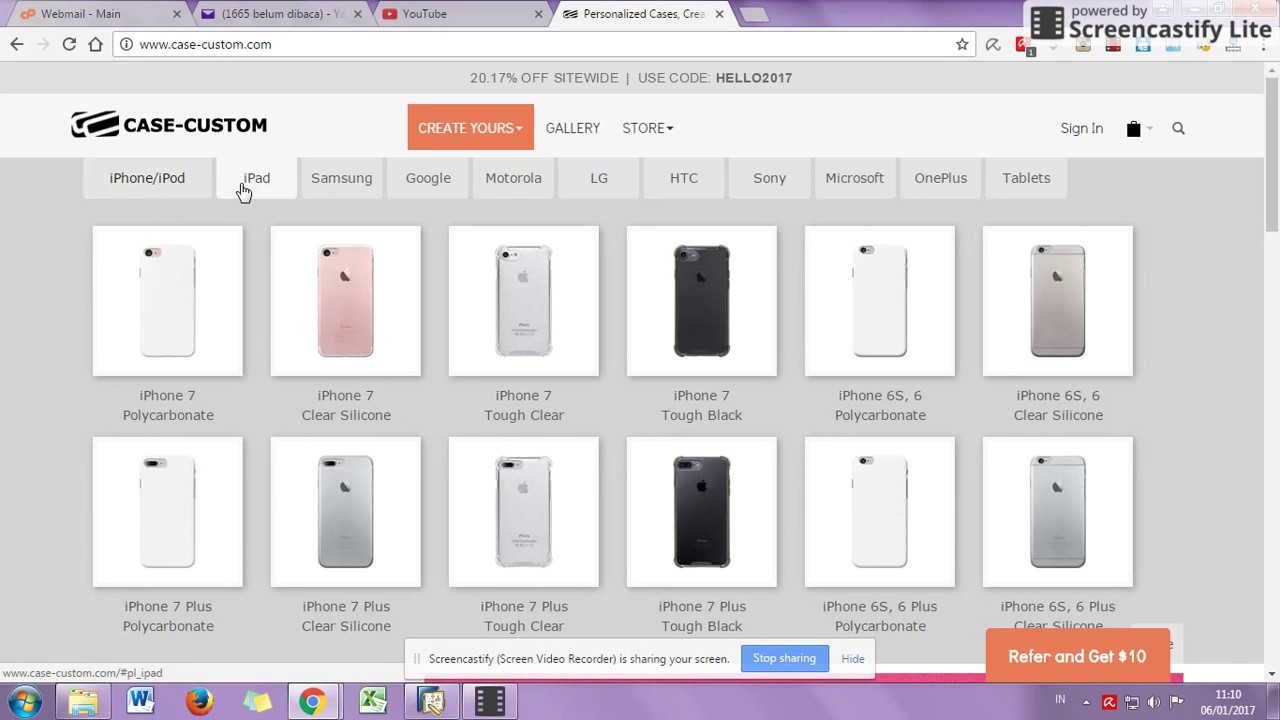Select the OnePlus category tab

tap(940, 178)
